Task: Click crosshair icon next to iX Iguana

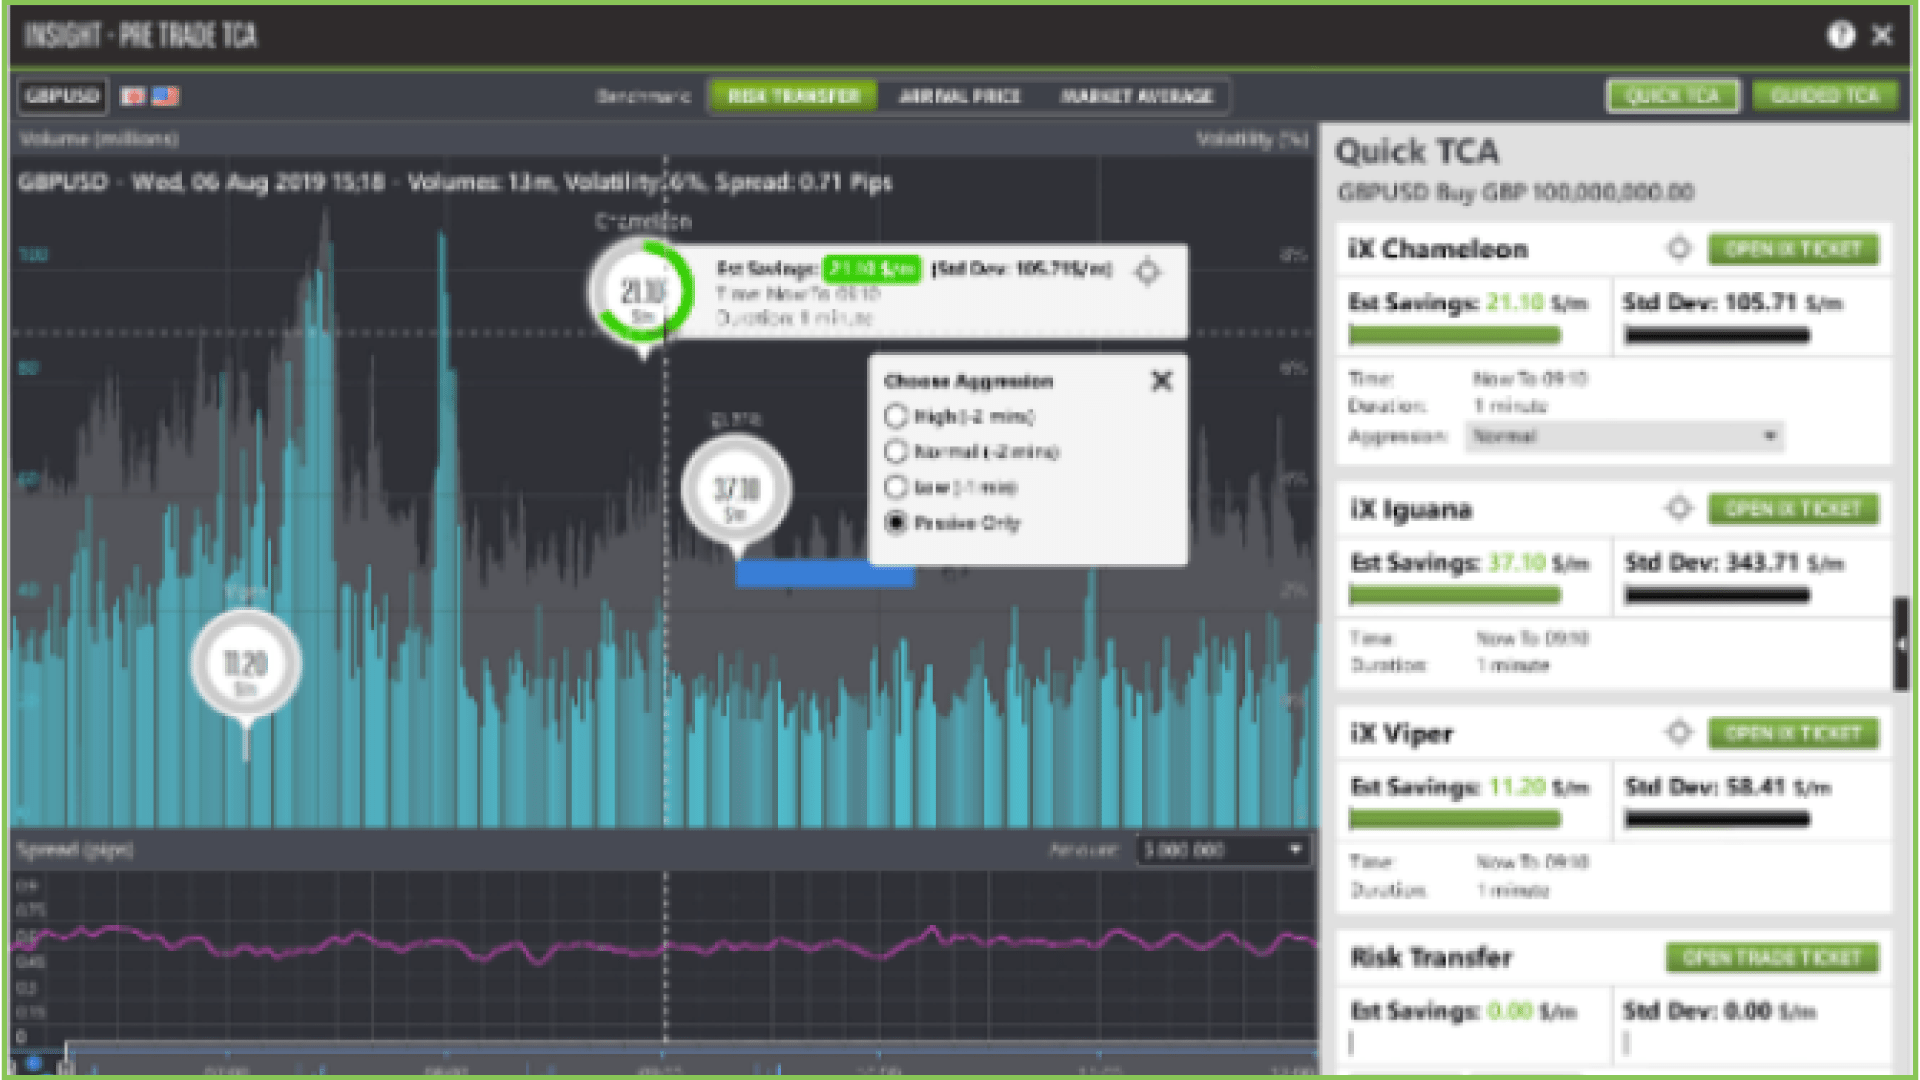Action: (x=1679, y=509)
